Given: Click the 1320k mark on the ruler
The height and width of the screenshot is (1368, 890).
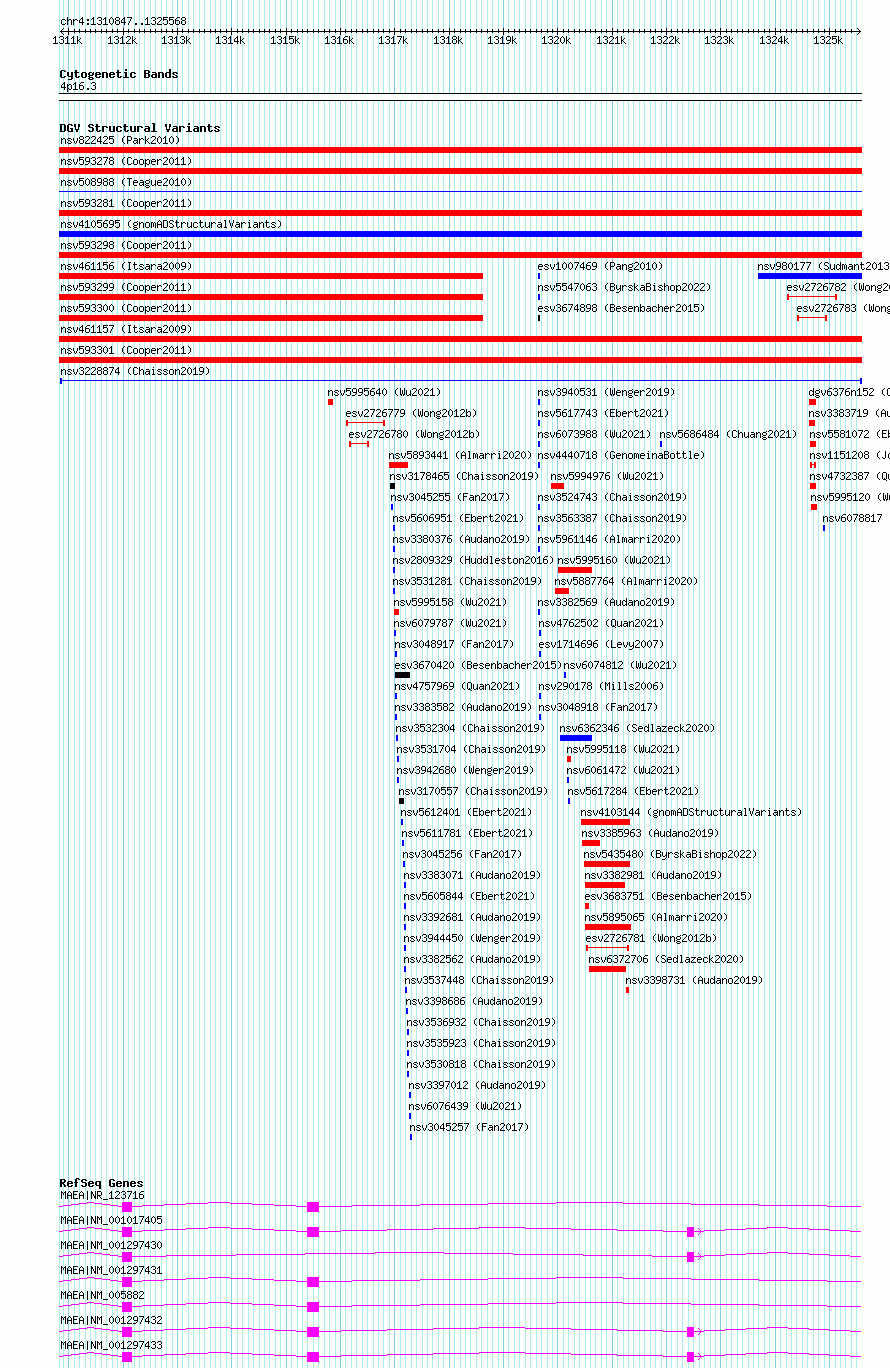Looking at the screenshot, I should tap(556, 40).
